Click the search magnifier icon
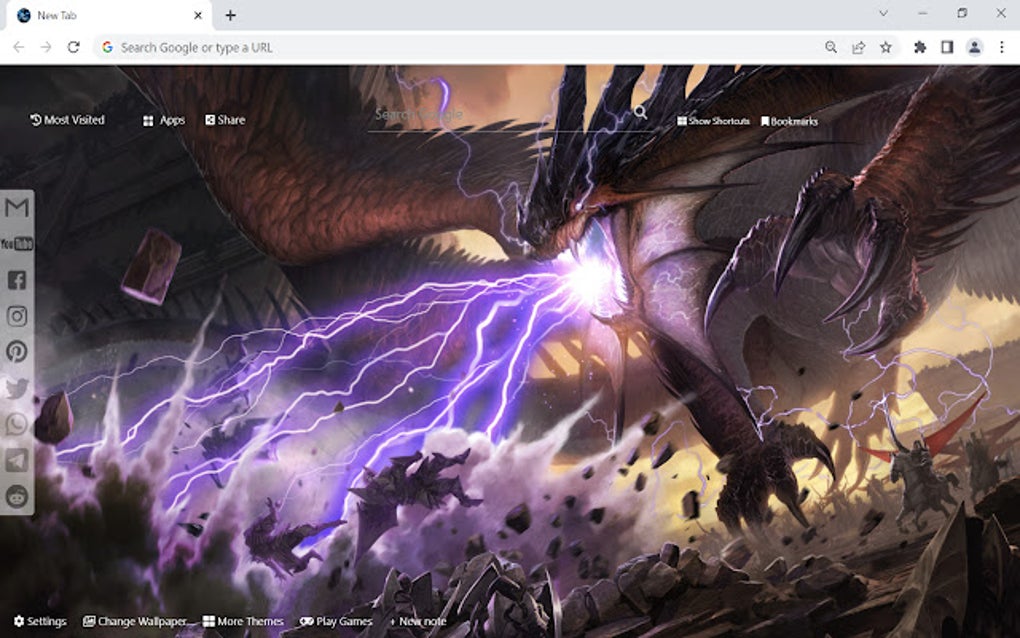Screen dimensions: 1020x638 (640, 113)
